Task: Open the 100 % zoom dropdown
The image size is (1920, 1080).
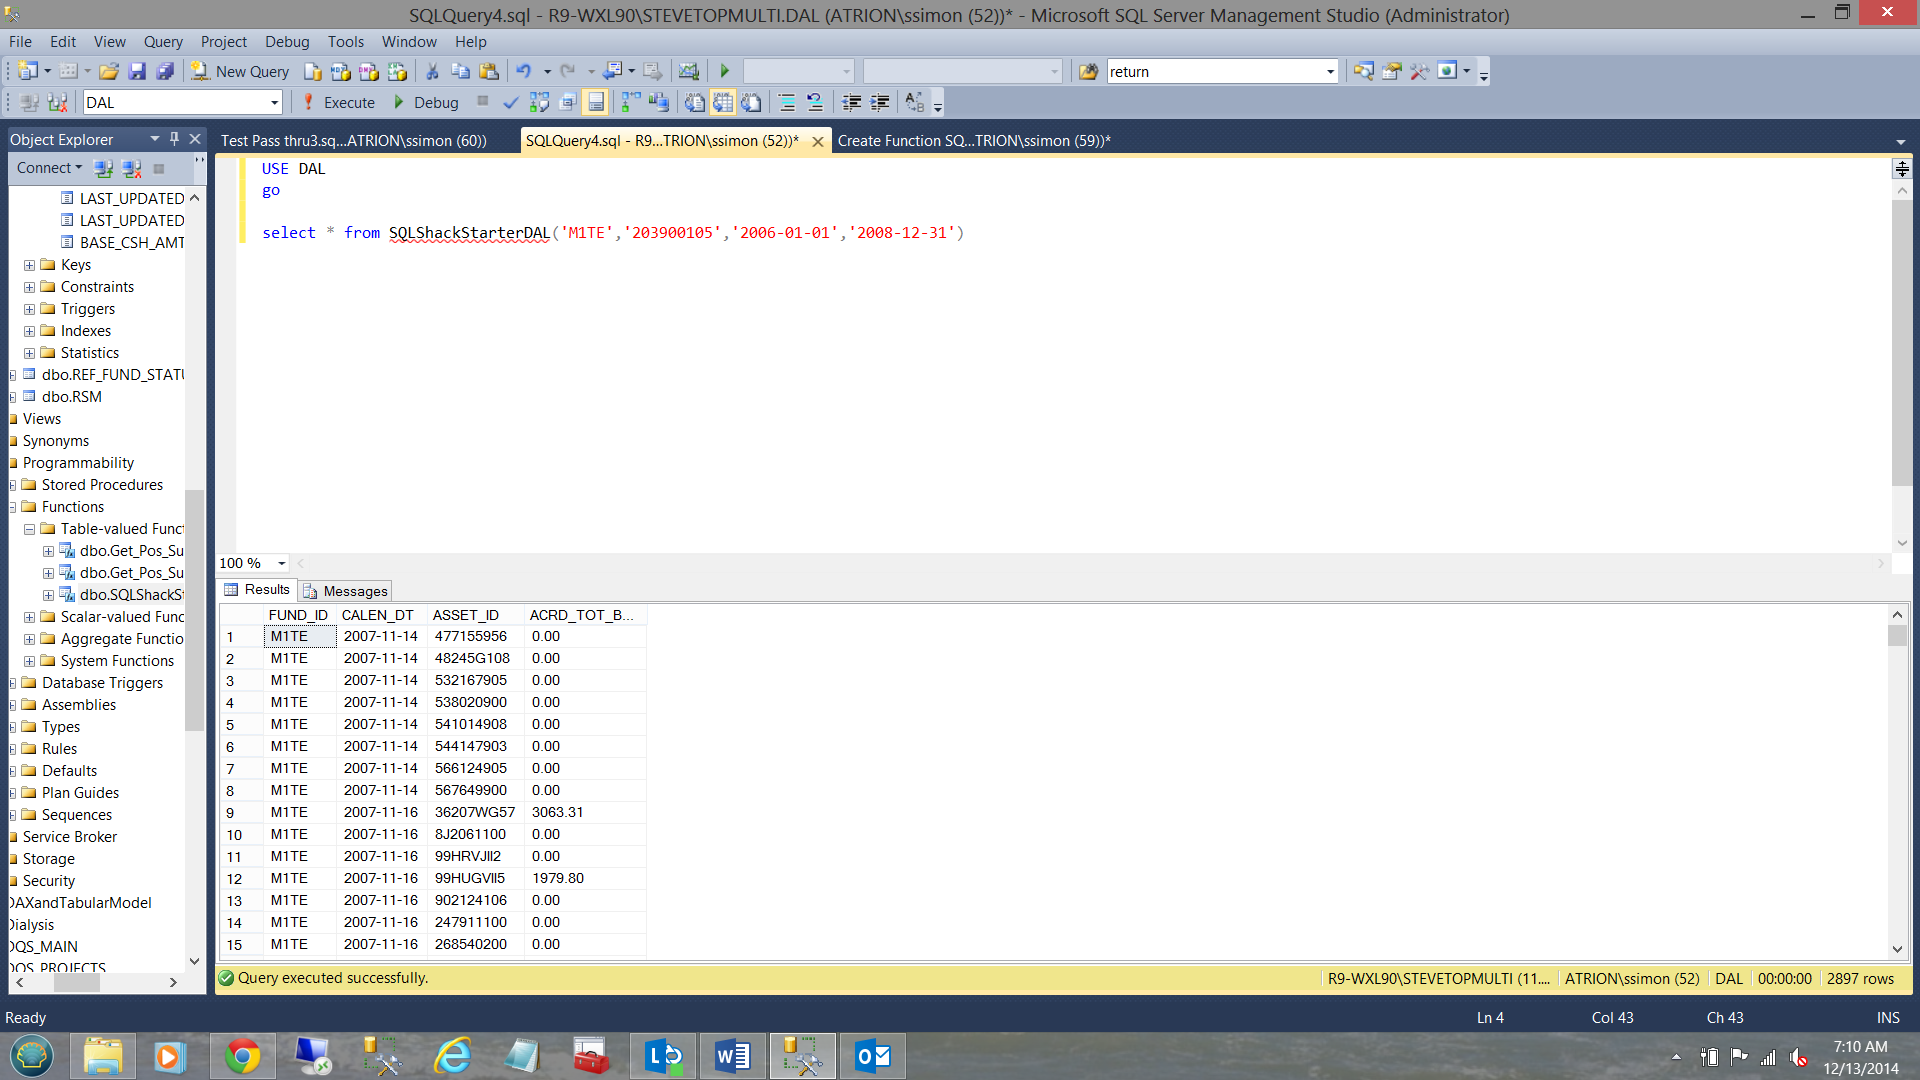Action: pyautogui.click(x=281, y=563)
